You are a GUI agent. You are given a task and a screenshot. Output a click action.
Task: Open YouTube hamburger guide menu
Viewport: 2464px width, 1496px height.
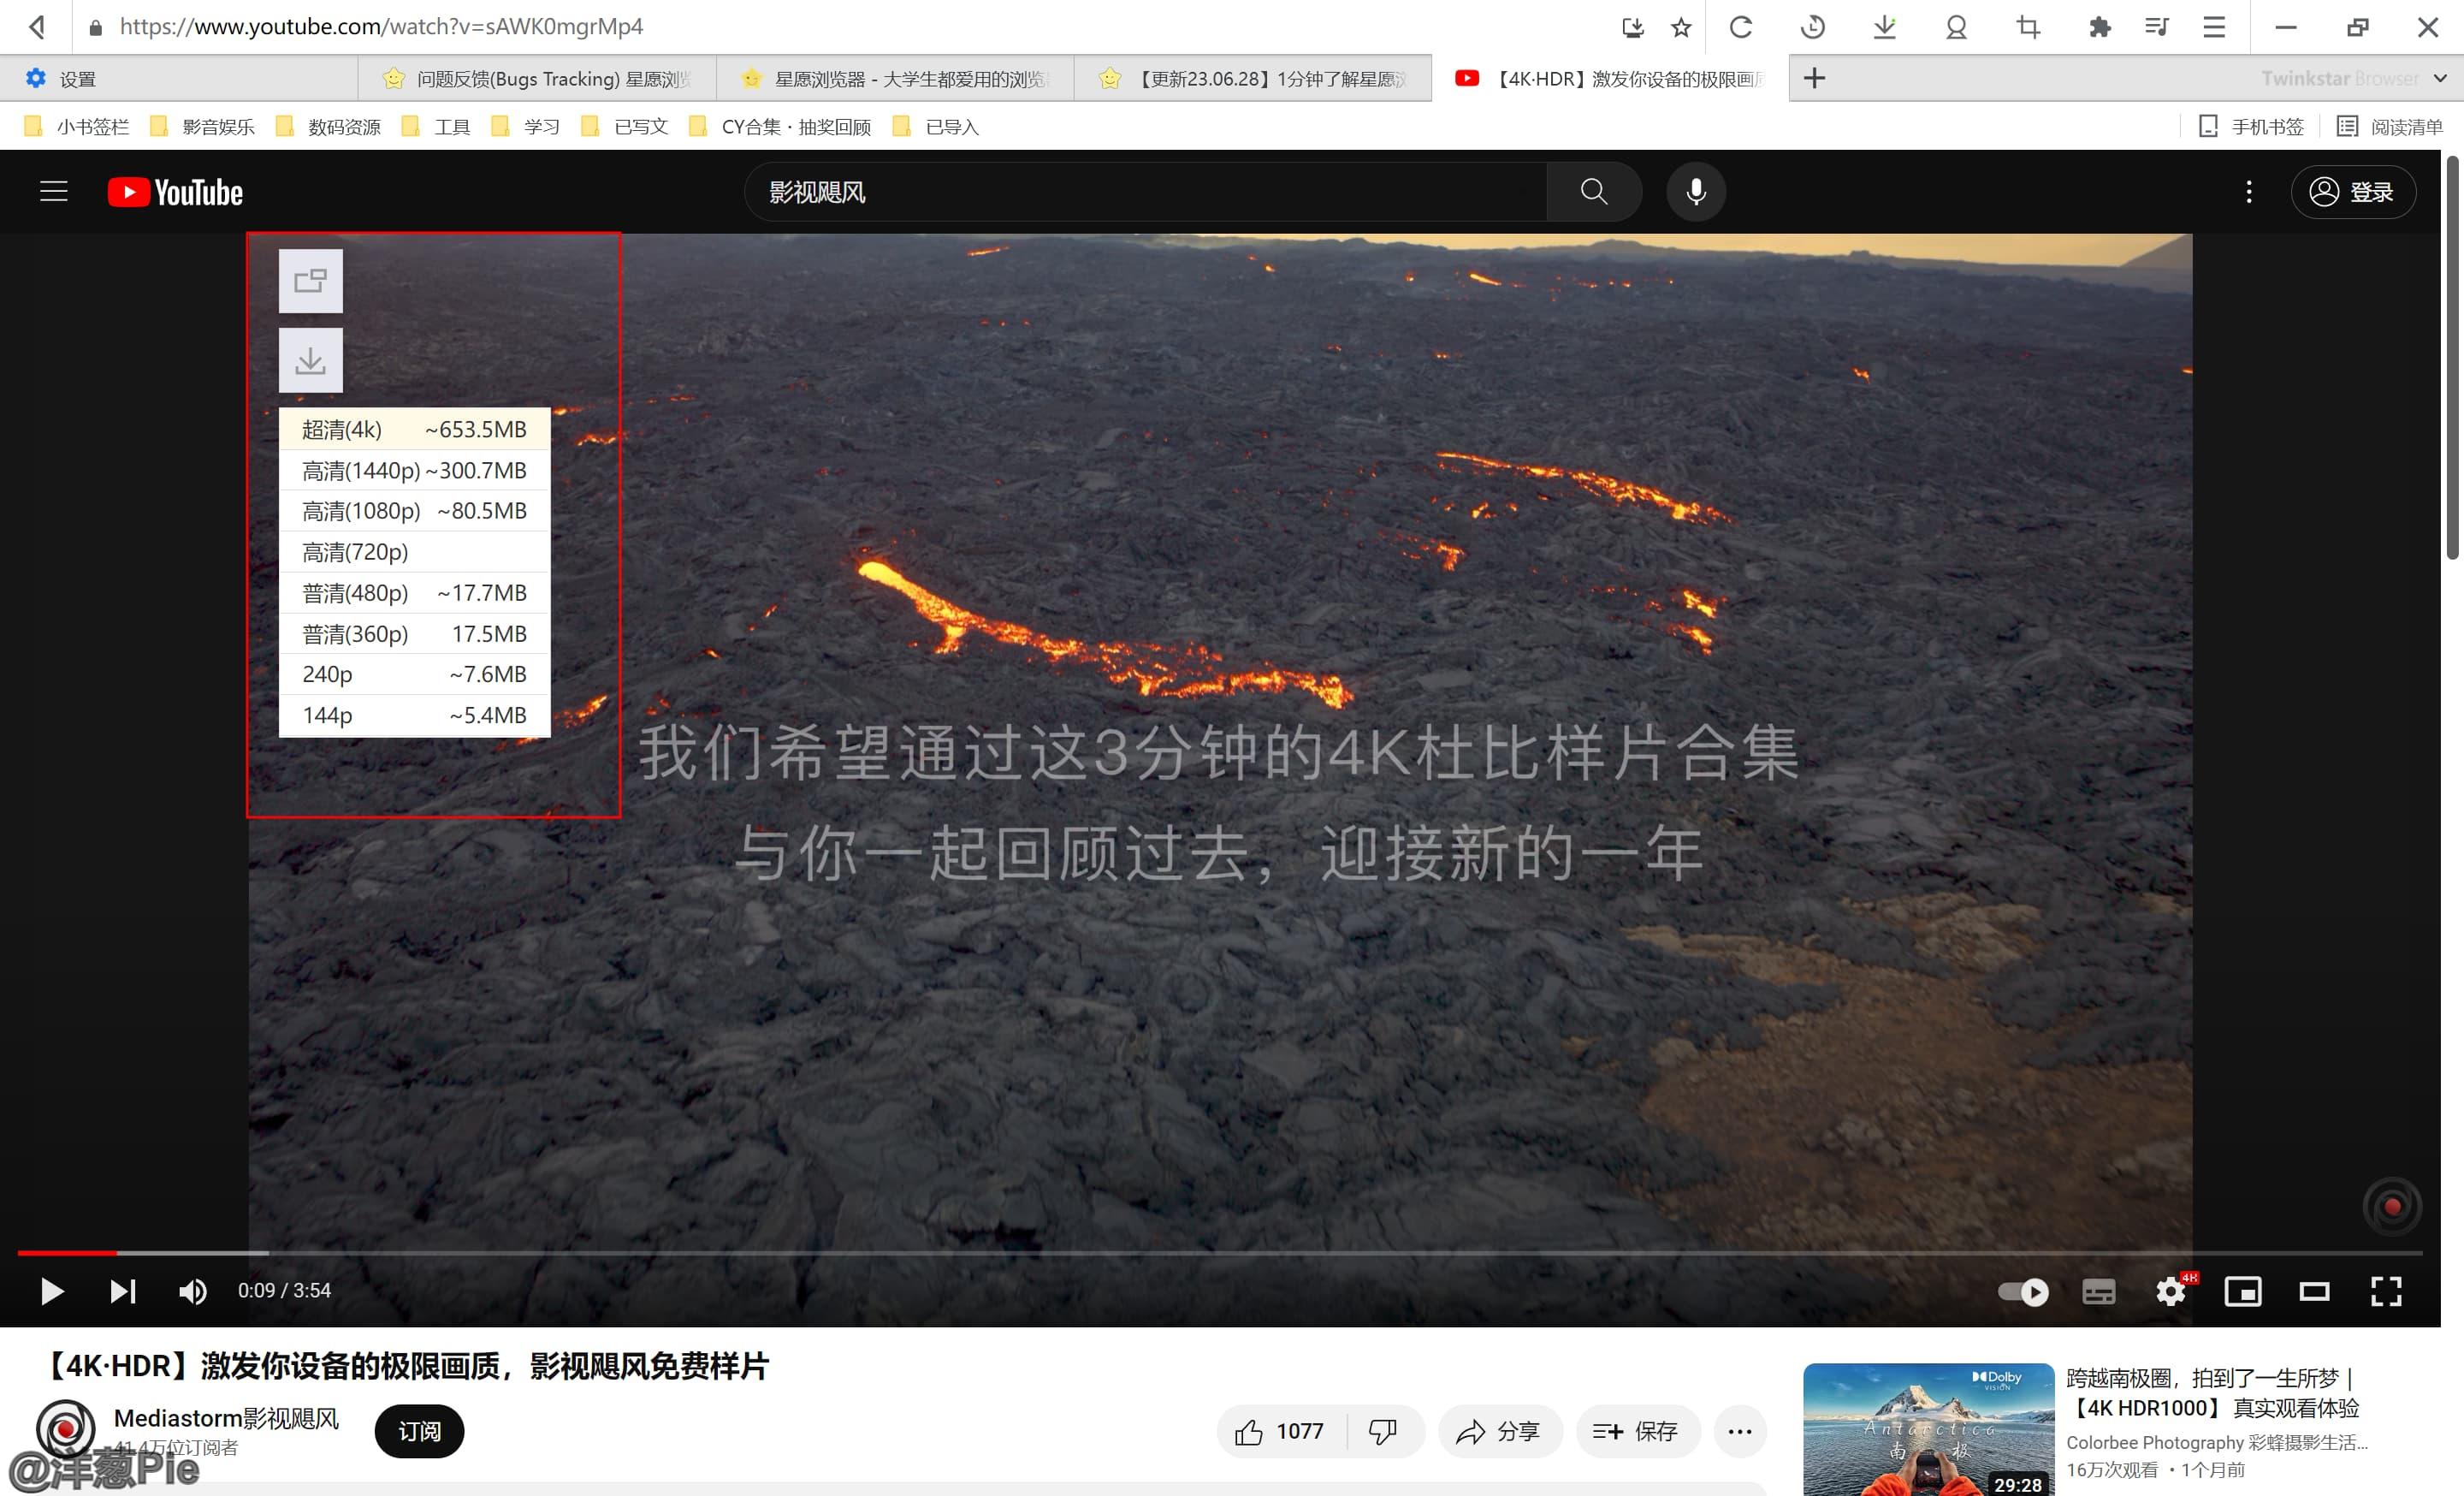point(54,192)
